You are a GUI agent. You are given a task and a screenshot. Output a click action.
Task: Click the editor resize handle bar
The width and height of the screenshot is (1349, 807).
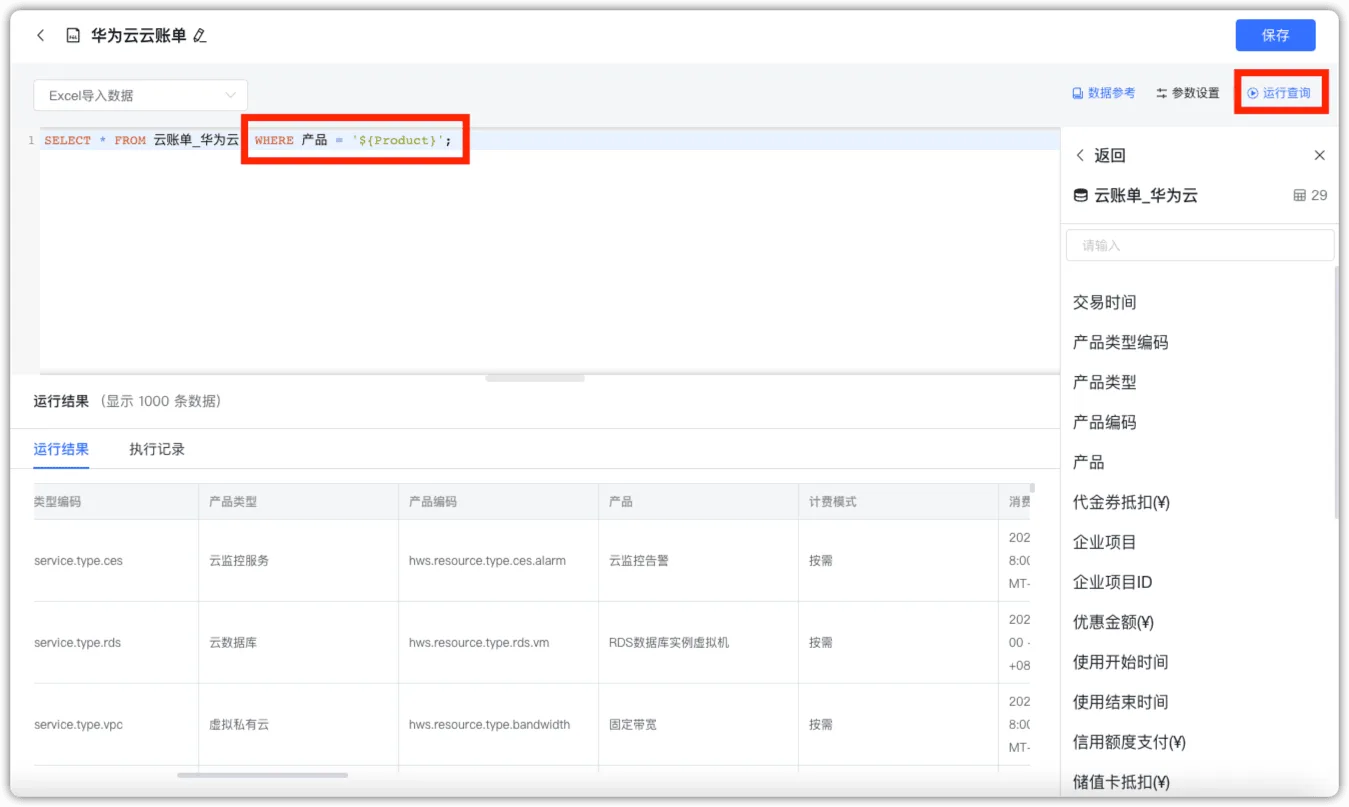(535, 378)
